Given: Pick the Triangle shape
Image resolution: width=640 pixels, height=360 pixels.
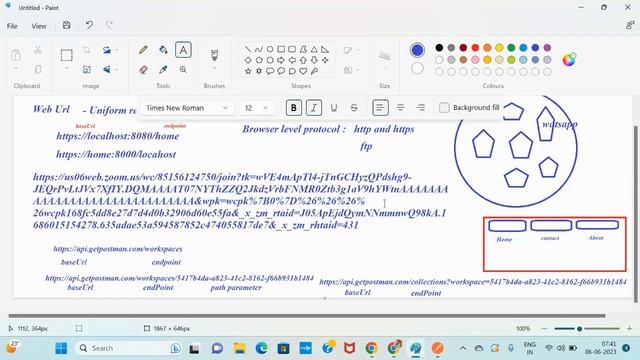Looking at the screenshot, I should (x=314, y=49).
